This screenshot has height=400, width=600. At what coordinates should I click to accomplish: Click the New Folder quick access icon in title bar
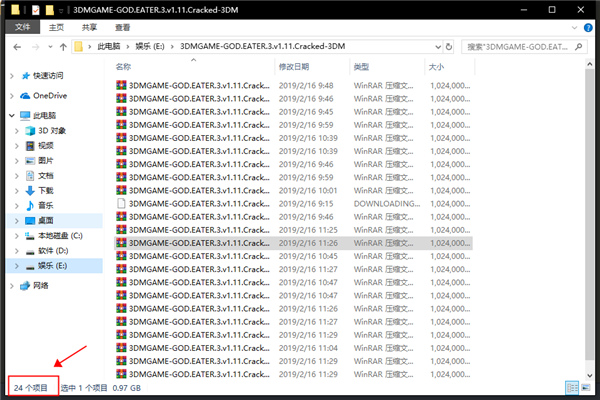click(50, 10)
